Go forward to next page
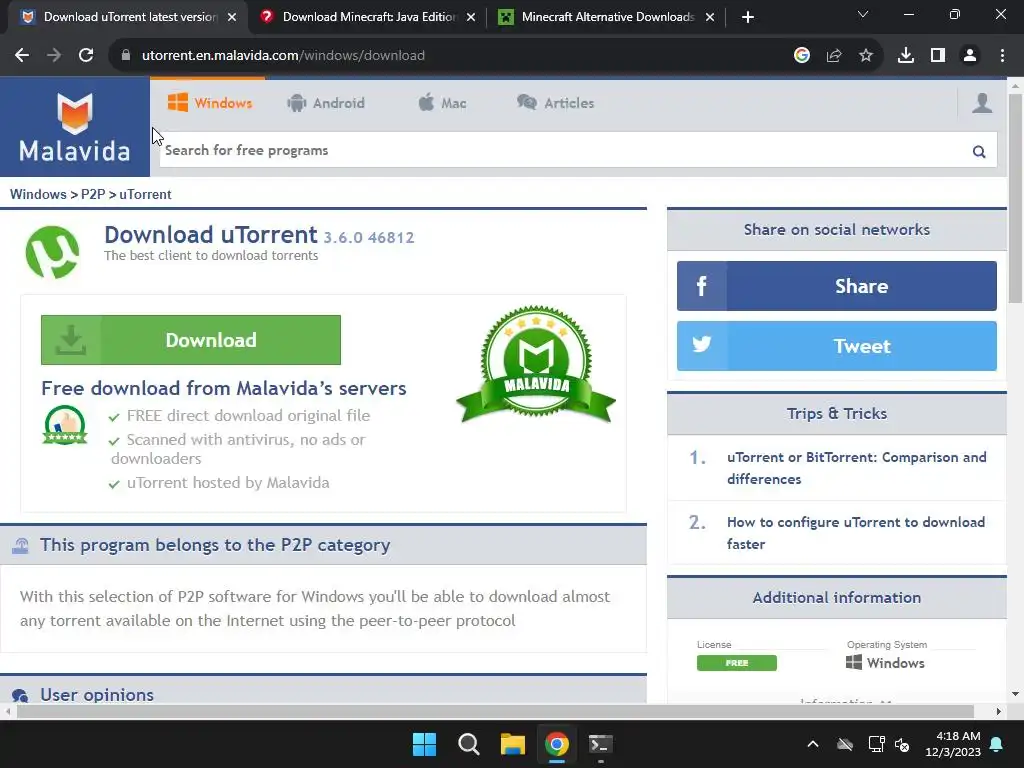 (x=54, y=56)
